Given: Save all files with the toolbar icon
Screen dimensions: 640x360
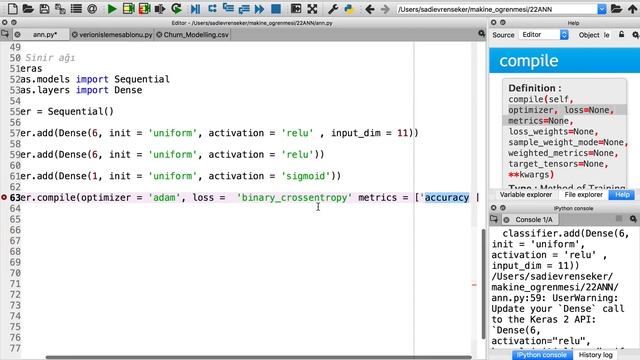Looking at the screenshot, I should [x=60, y=9].
